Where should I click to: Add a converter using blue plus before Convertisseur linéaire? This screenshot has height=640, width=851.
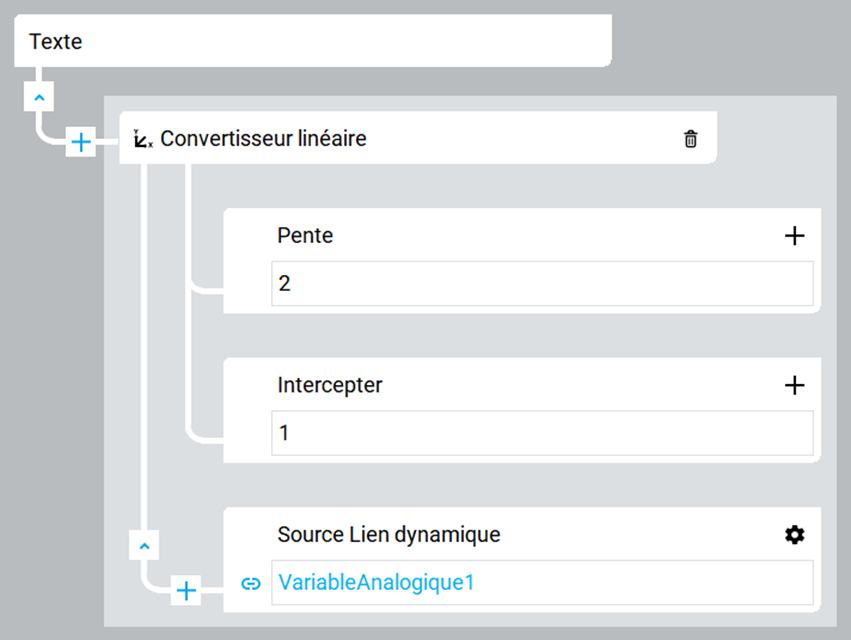(81, 142)
